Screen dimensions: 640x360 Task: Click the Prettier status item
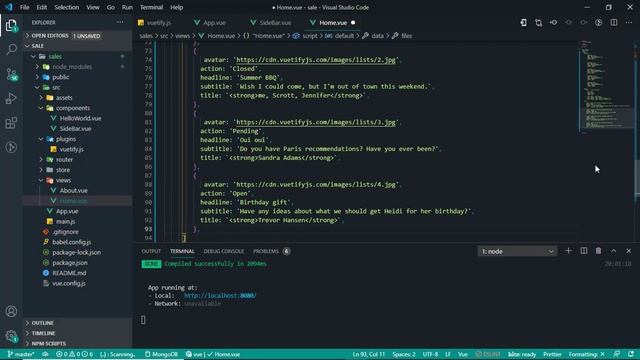pyautogui.click(x=552, y=354)
